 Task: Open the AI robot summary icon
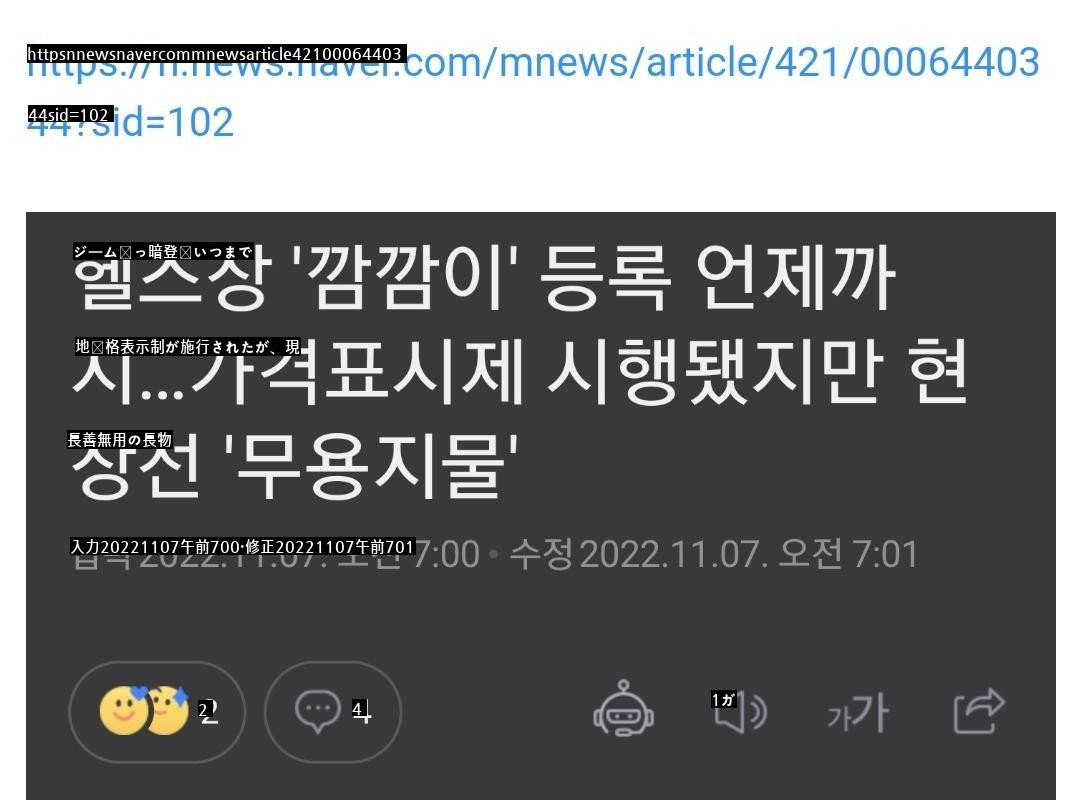tap(623, 710)
